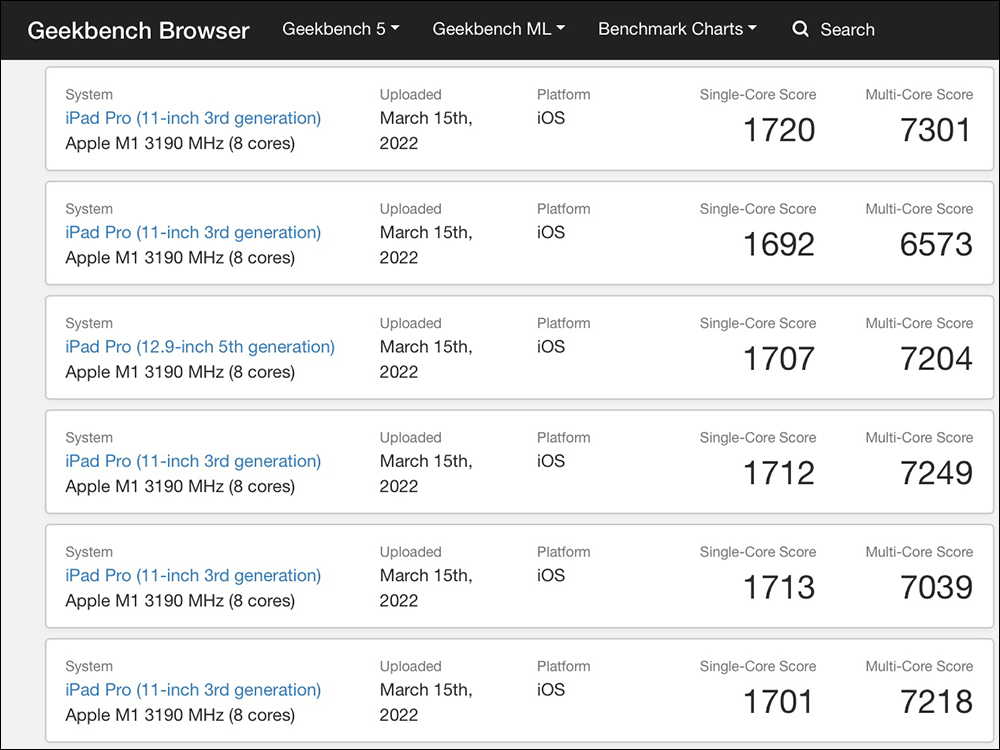
Task: Click the magnifying glass search icon
Action: [x=800, y=29]
